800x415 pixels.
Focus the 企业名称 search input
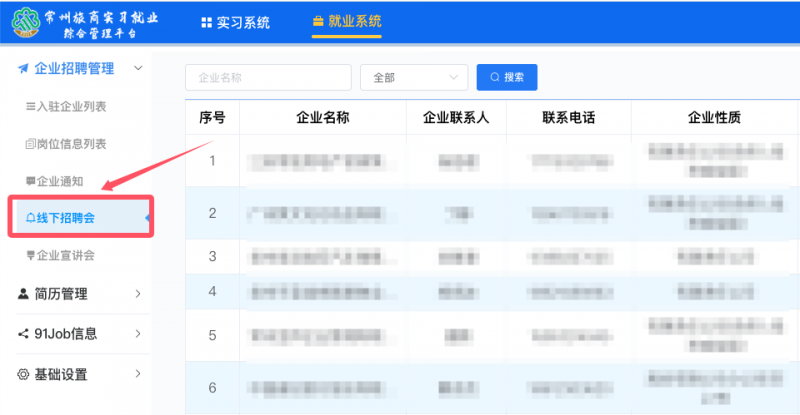click(268, 78)
